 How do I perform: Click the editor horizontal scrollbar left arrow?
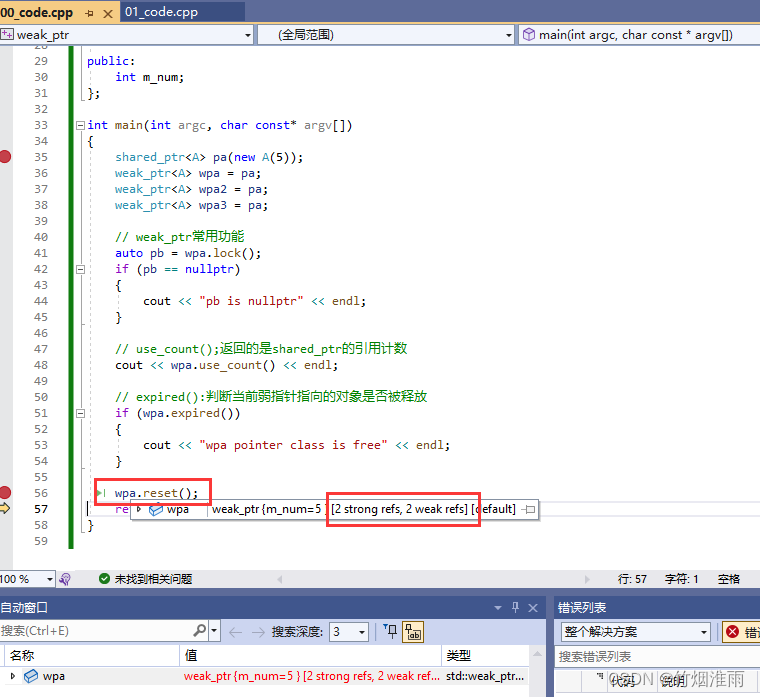click(280, 579)
